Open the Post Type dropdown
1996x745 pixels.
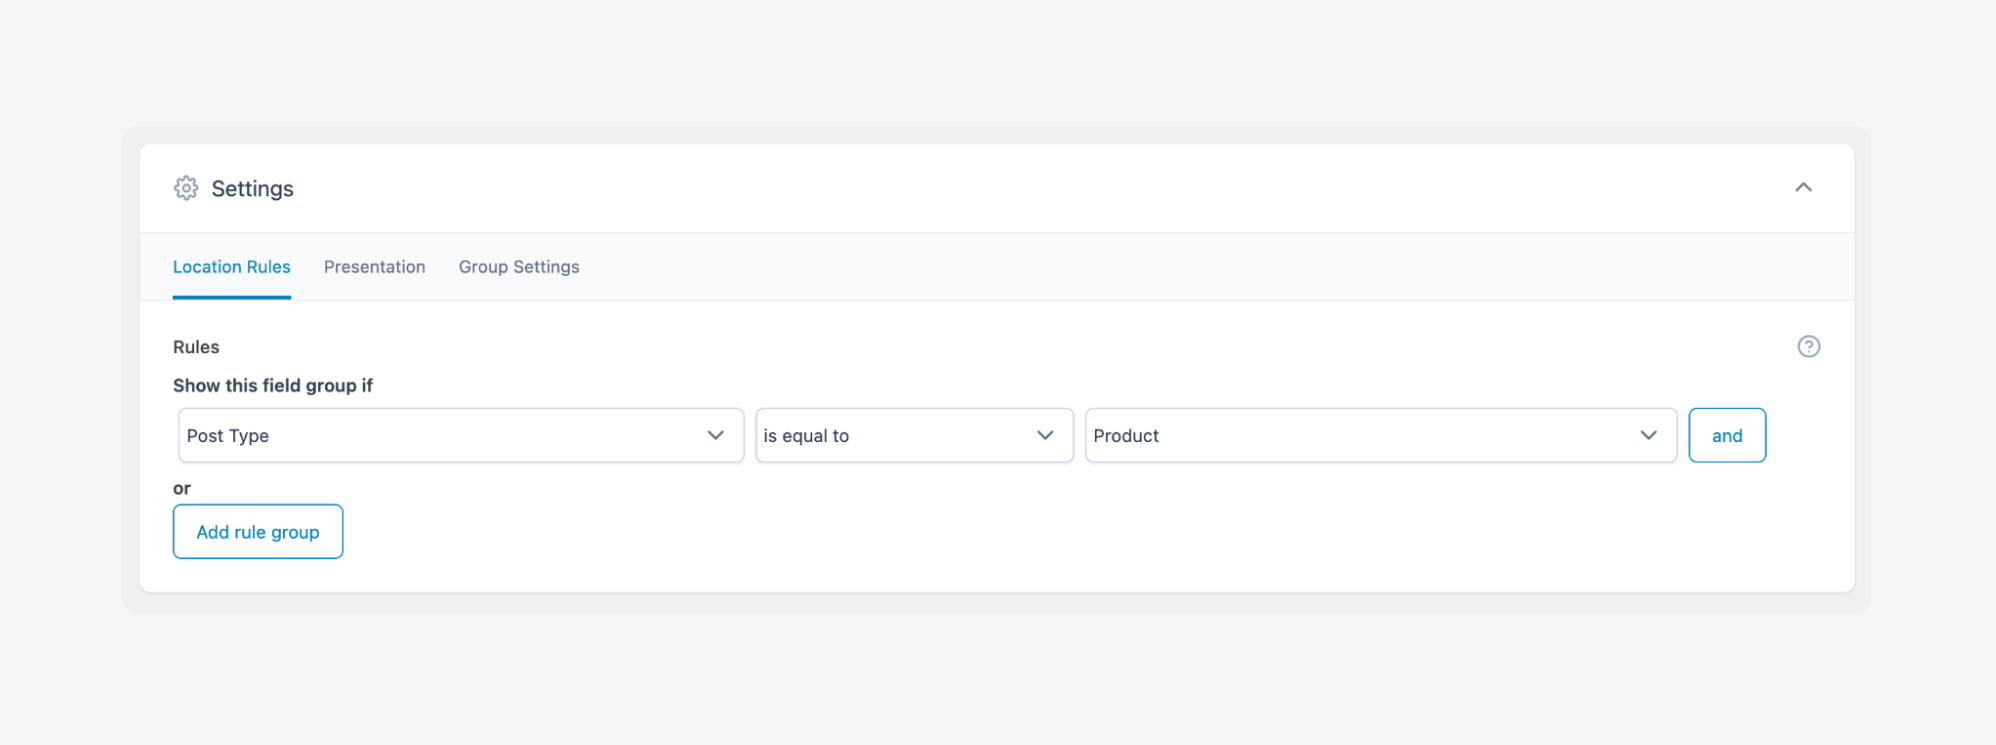440,436
